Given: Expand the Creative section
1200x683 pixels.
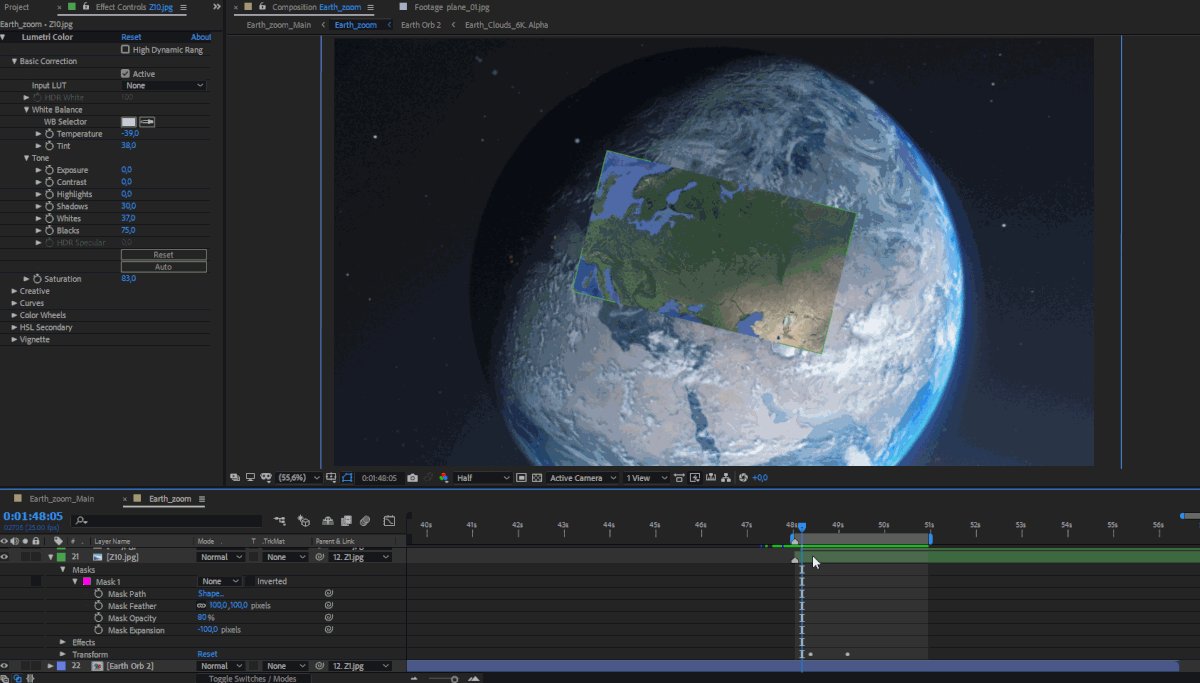Looking at the screenshot, I should (x=15, y=291).
